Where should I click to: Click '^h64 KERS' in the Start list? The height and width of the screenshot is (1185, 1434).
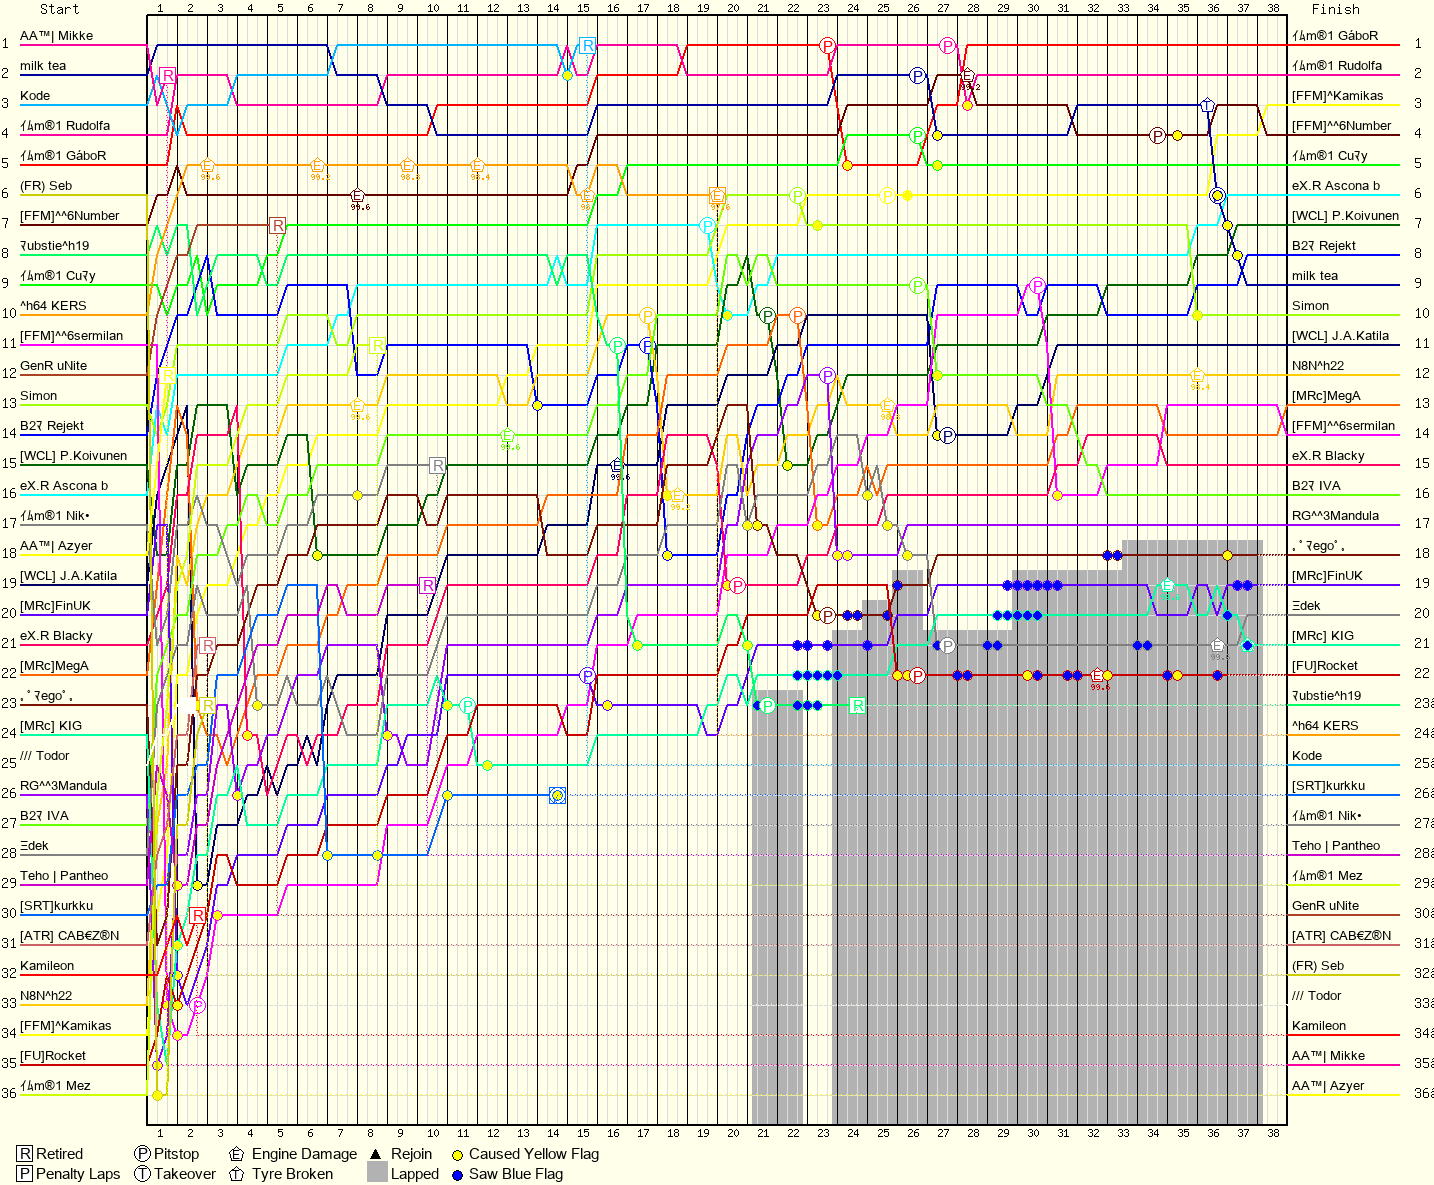53,305
